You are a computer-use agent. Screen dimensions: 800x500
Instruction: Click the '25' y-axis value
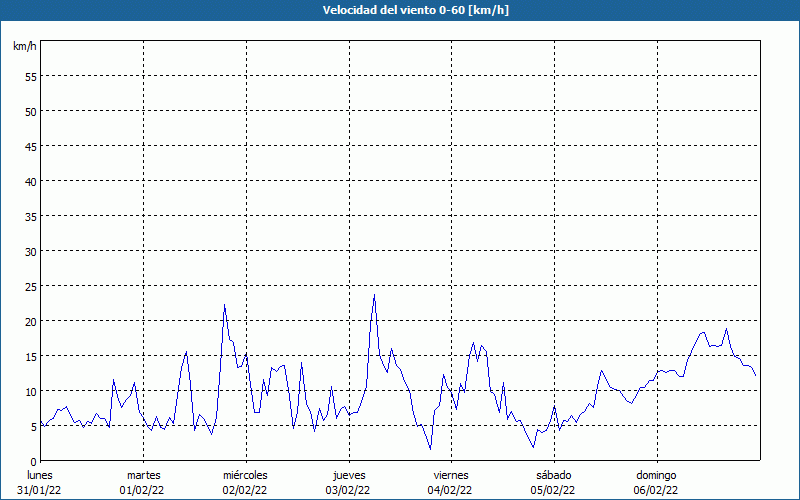point(31,287)
